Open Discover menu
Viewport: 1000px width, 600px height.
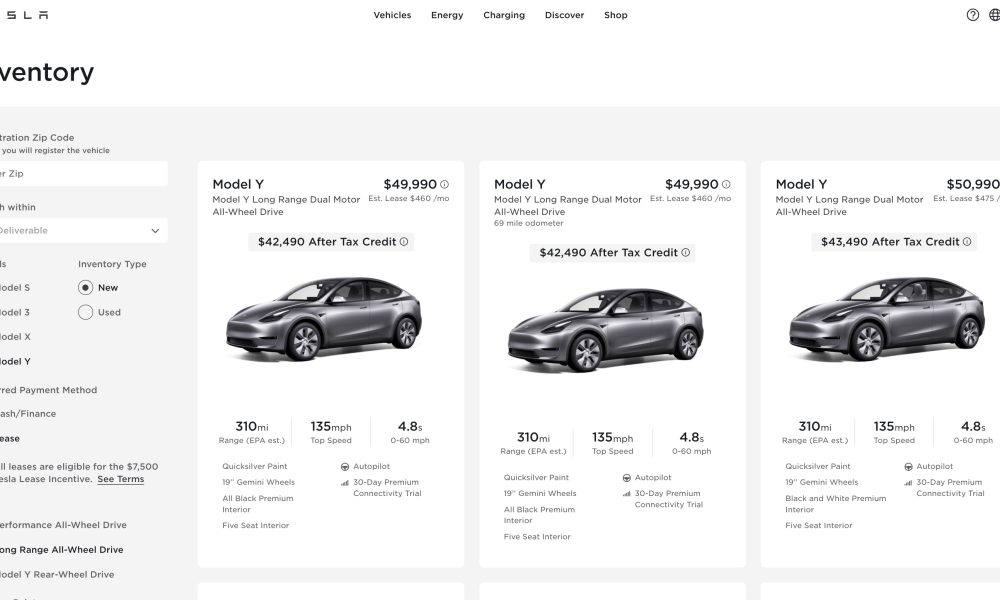coord(564,15)
